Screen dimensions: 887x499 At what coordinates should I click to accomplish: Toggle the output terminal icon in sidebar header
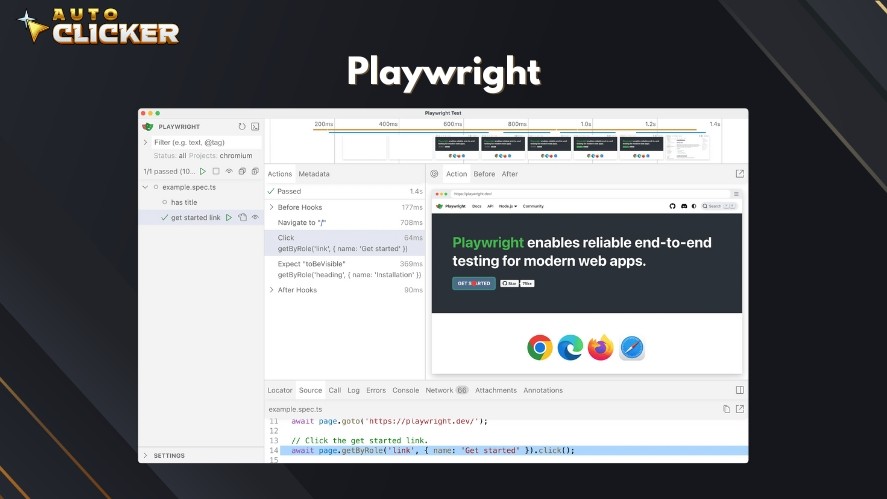tap(255, 127)
